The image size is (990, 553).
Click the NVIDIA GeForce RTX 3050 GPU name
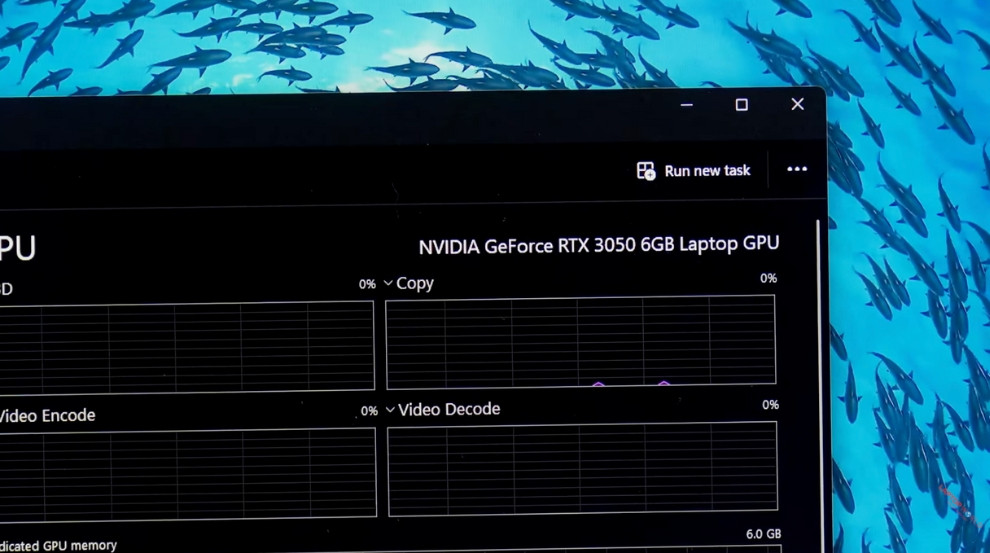click(x=598, y=245)
